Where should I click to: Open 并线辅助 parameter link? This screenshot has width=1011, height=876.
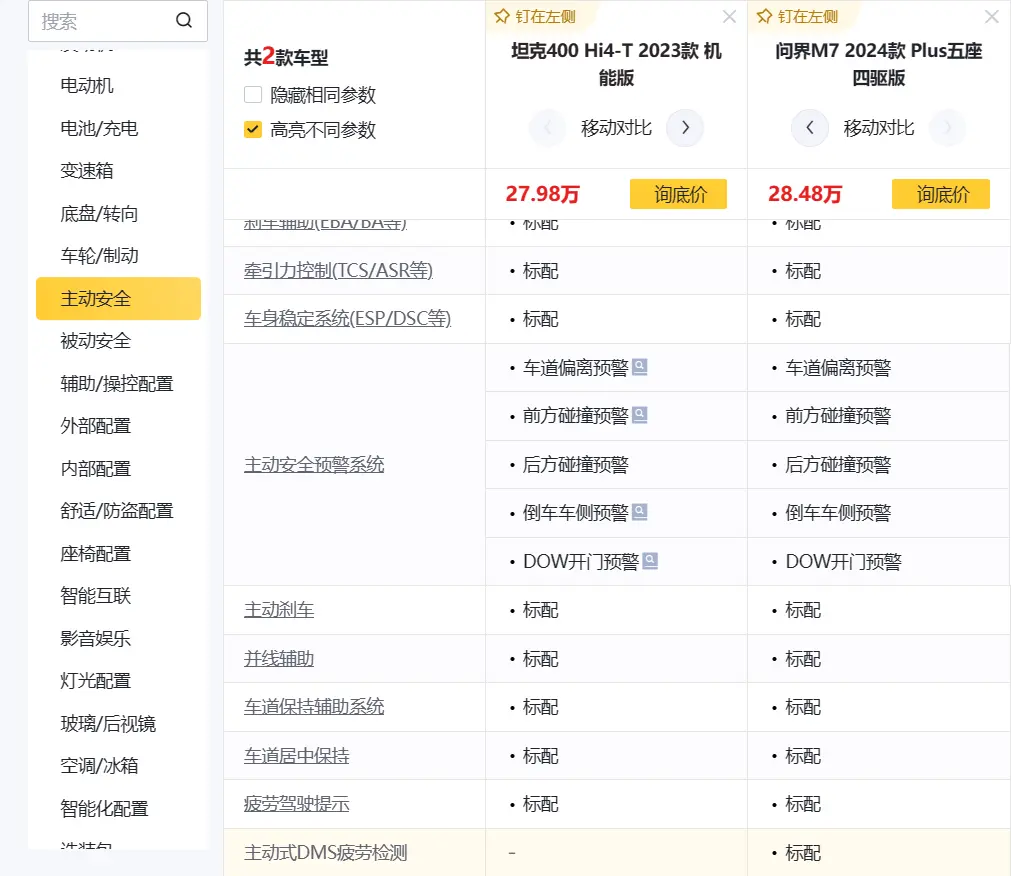pos(279,658)
